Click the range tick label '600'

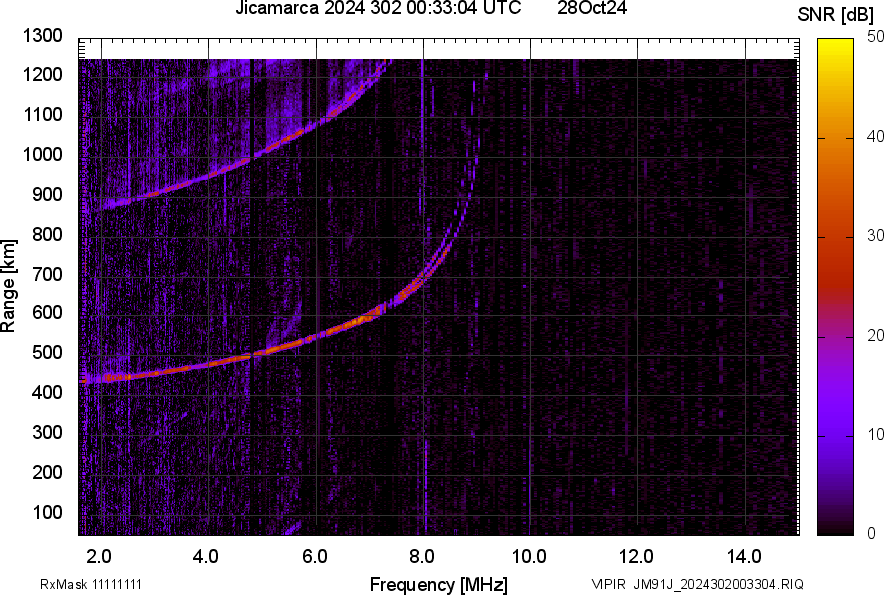(x=47, y=312)
